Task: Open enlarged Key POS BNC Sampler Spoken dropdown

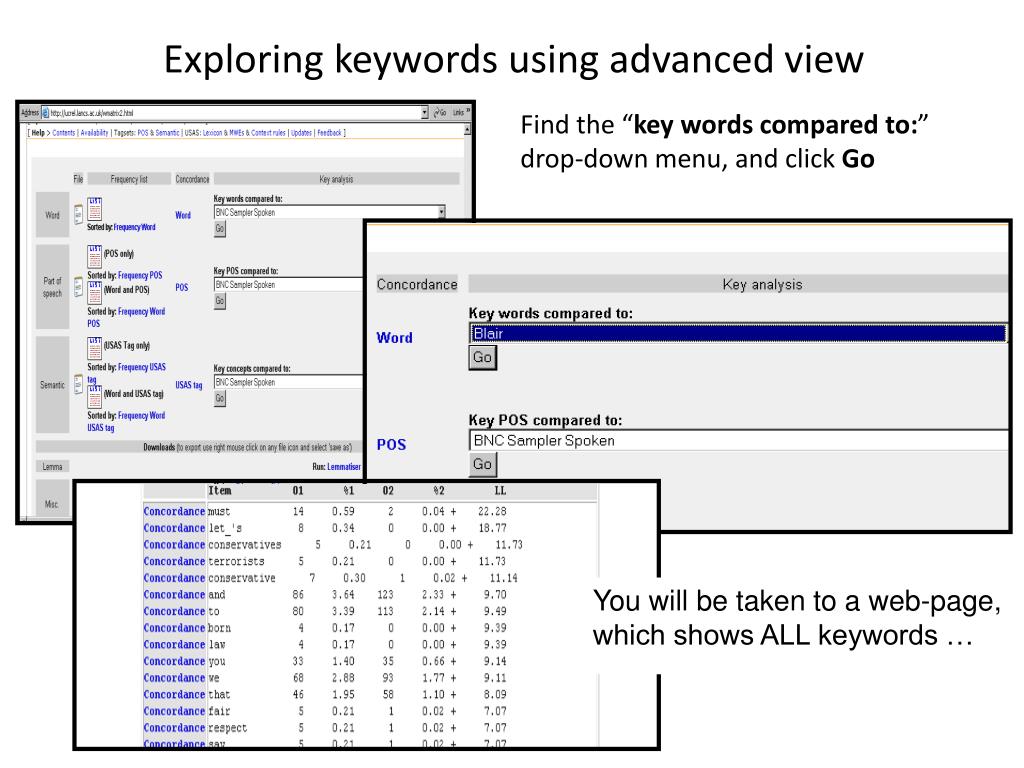Action: click(x=738, y=441)
